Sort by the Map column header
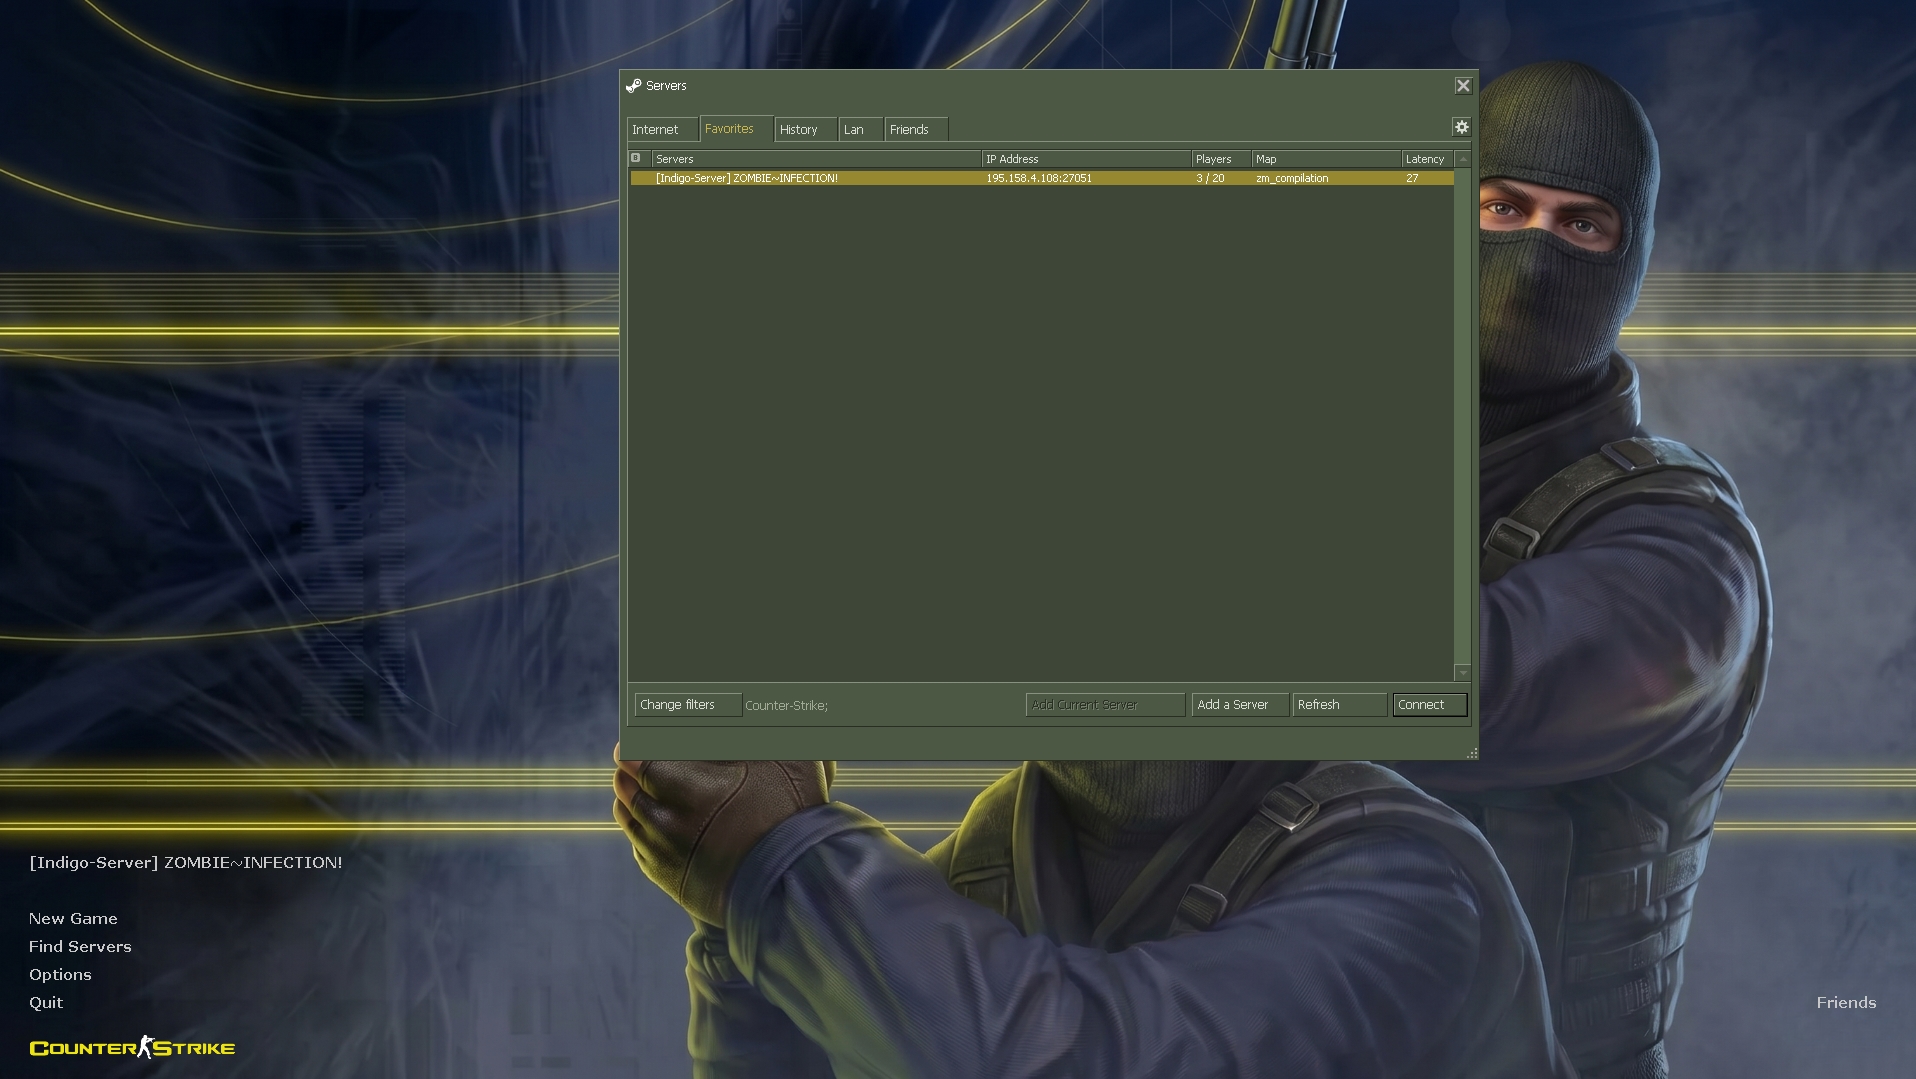 [x=1326, y=159]
